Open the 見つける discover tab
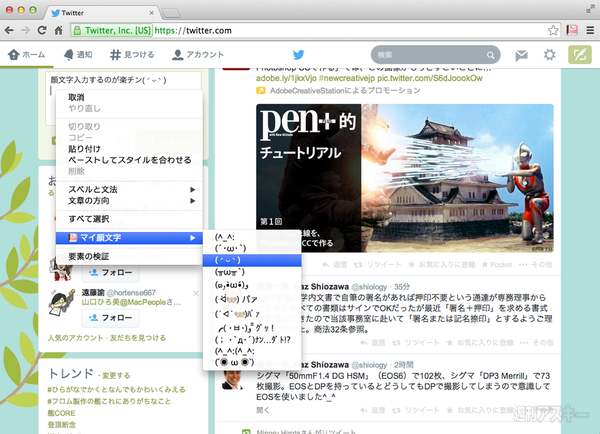The image size is (600, 434). tap(132, 55)
